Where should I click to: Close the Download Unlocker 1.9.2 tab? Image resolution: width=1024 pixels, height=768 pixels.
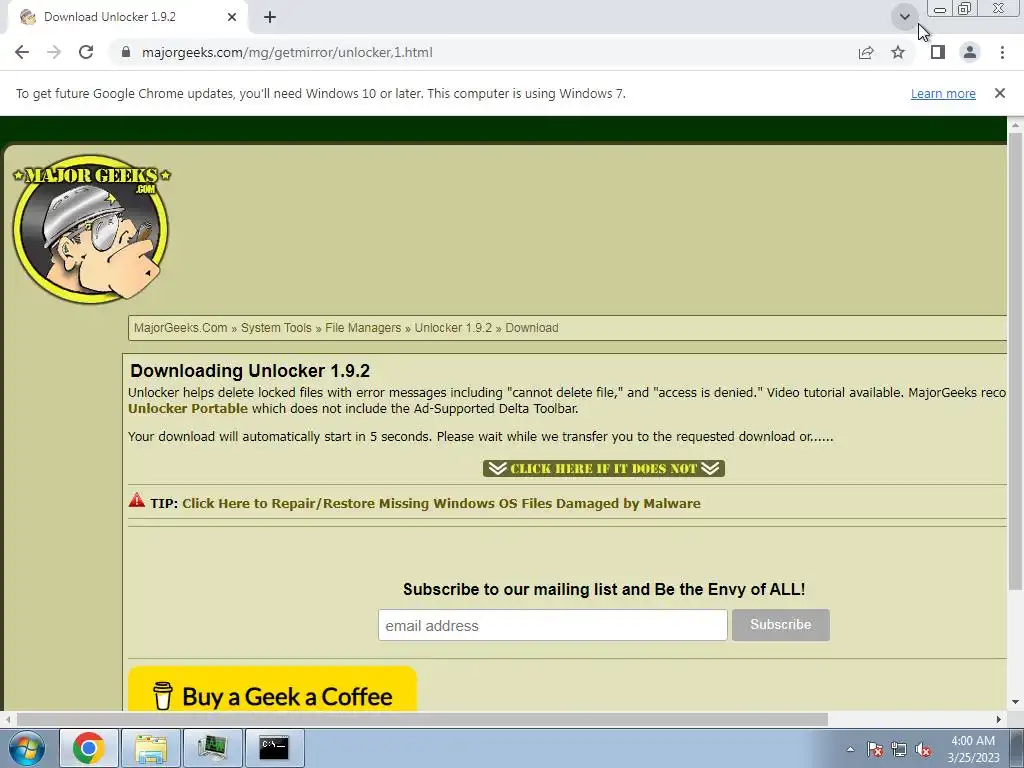pos(232,17)
